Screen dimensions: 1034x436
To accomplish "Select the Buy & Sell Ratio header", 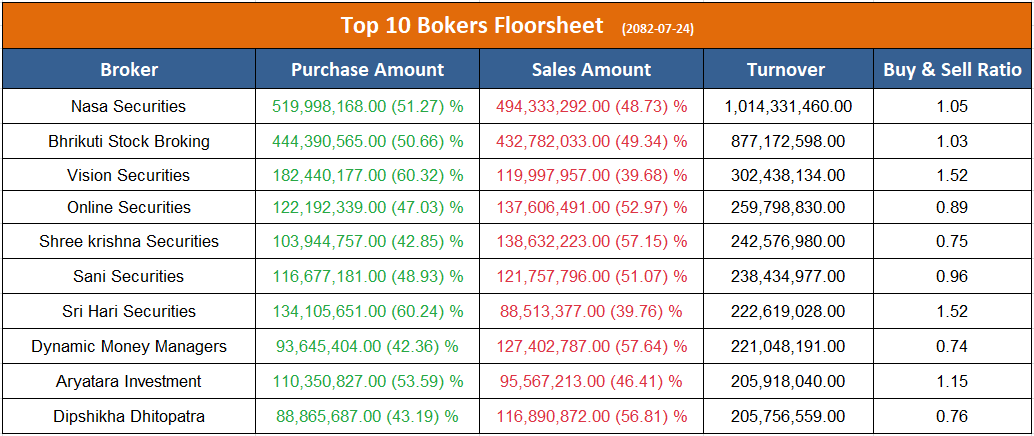I will tap(952, 69).
